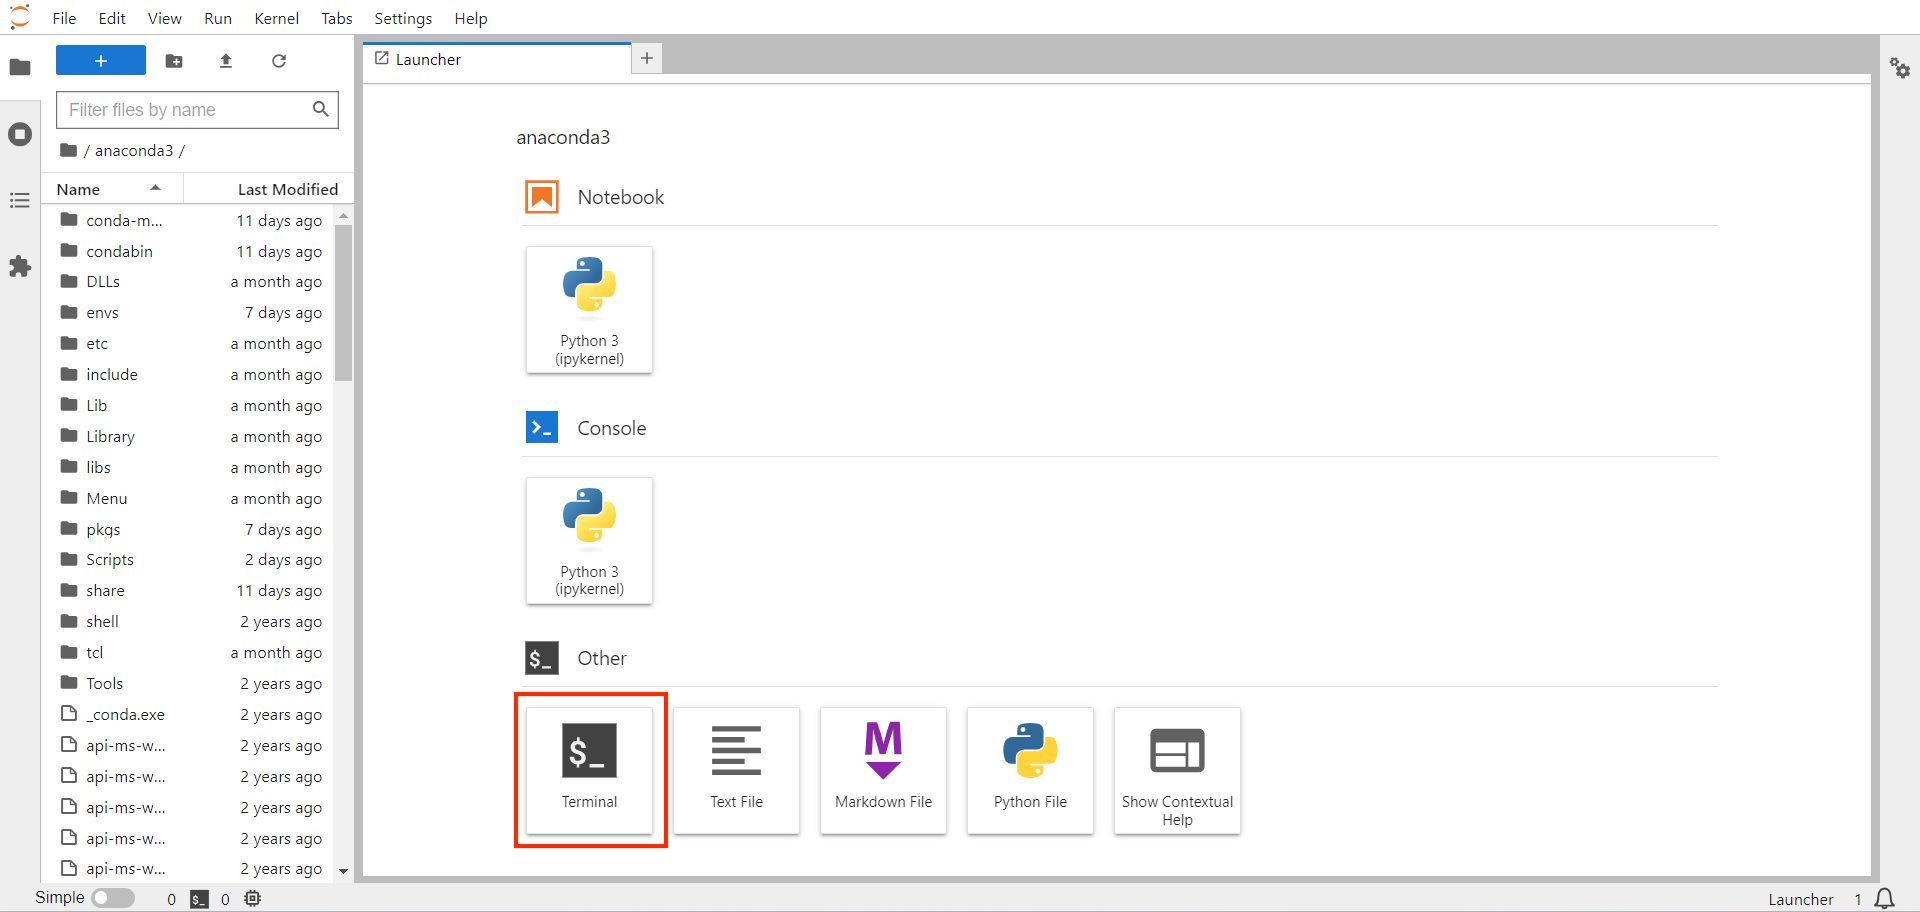Click the Filter files by name field
The width and height of the screenshot is (1920, 912).
tap(197, 110)
